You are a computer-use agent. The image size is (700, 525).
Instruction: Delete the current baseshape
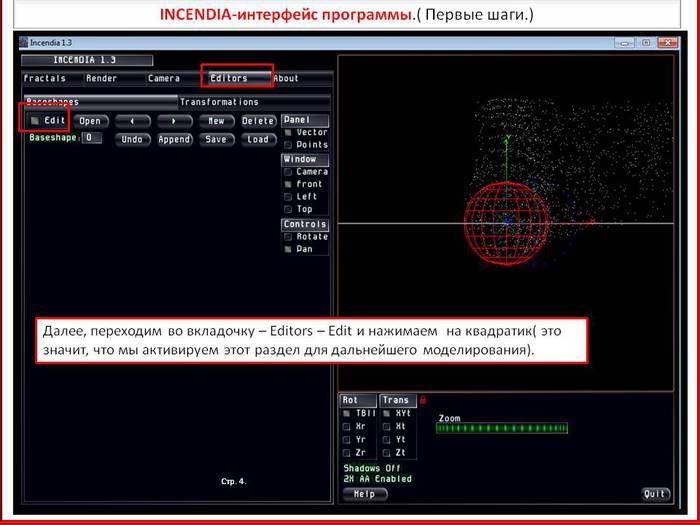coord(258,121)
